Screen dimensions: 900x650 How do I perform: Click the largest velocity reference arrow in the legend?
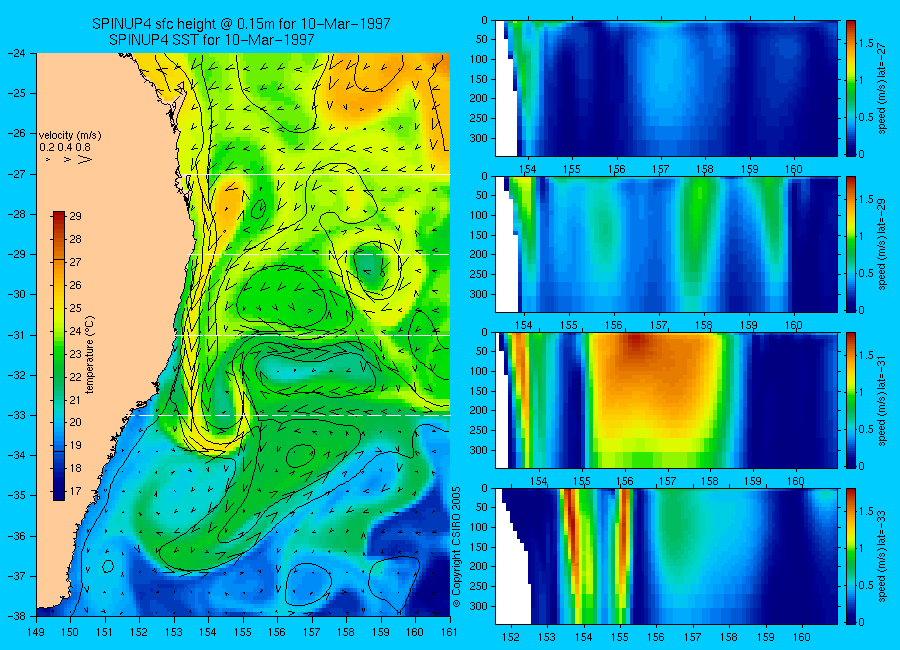(x=85, y=159)
